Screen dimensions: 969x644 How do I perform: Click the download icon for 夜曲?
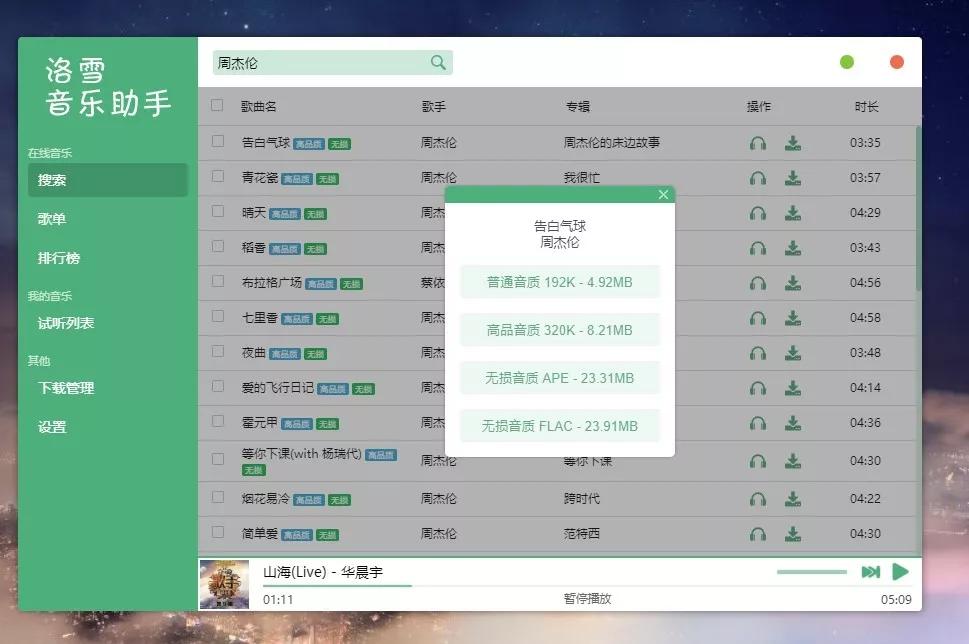click(793, 352)
